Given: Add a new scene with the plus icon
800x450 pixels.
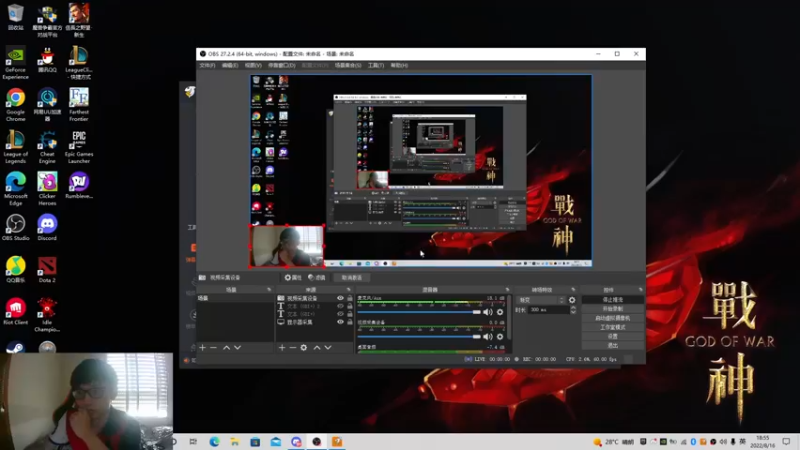Looking at the screenshot, I should click(203, 347).
